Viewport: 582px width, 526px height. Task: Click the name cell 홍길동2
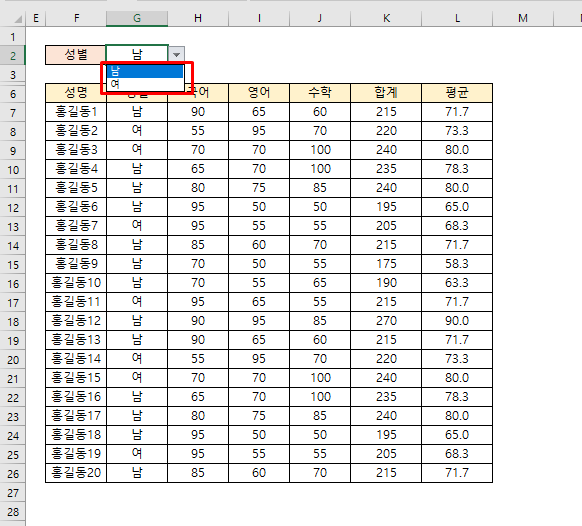coord(76,131)
